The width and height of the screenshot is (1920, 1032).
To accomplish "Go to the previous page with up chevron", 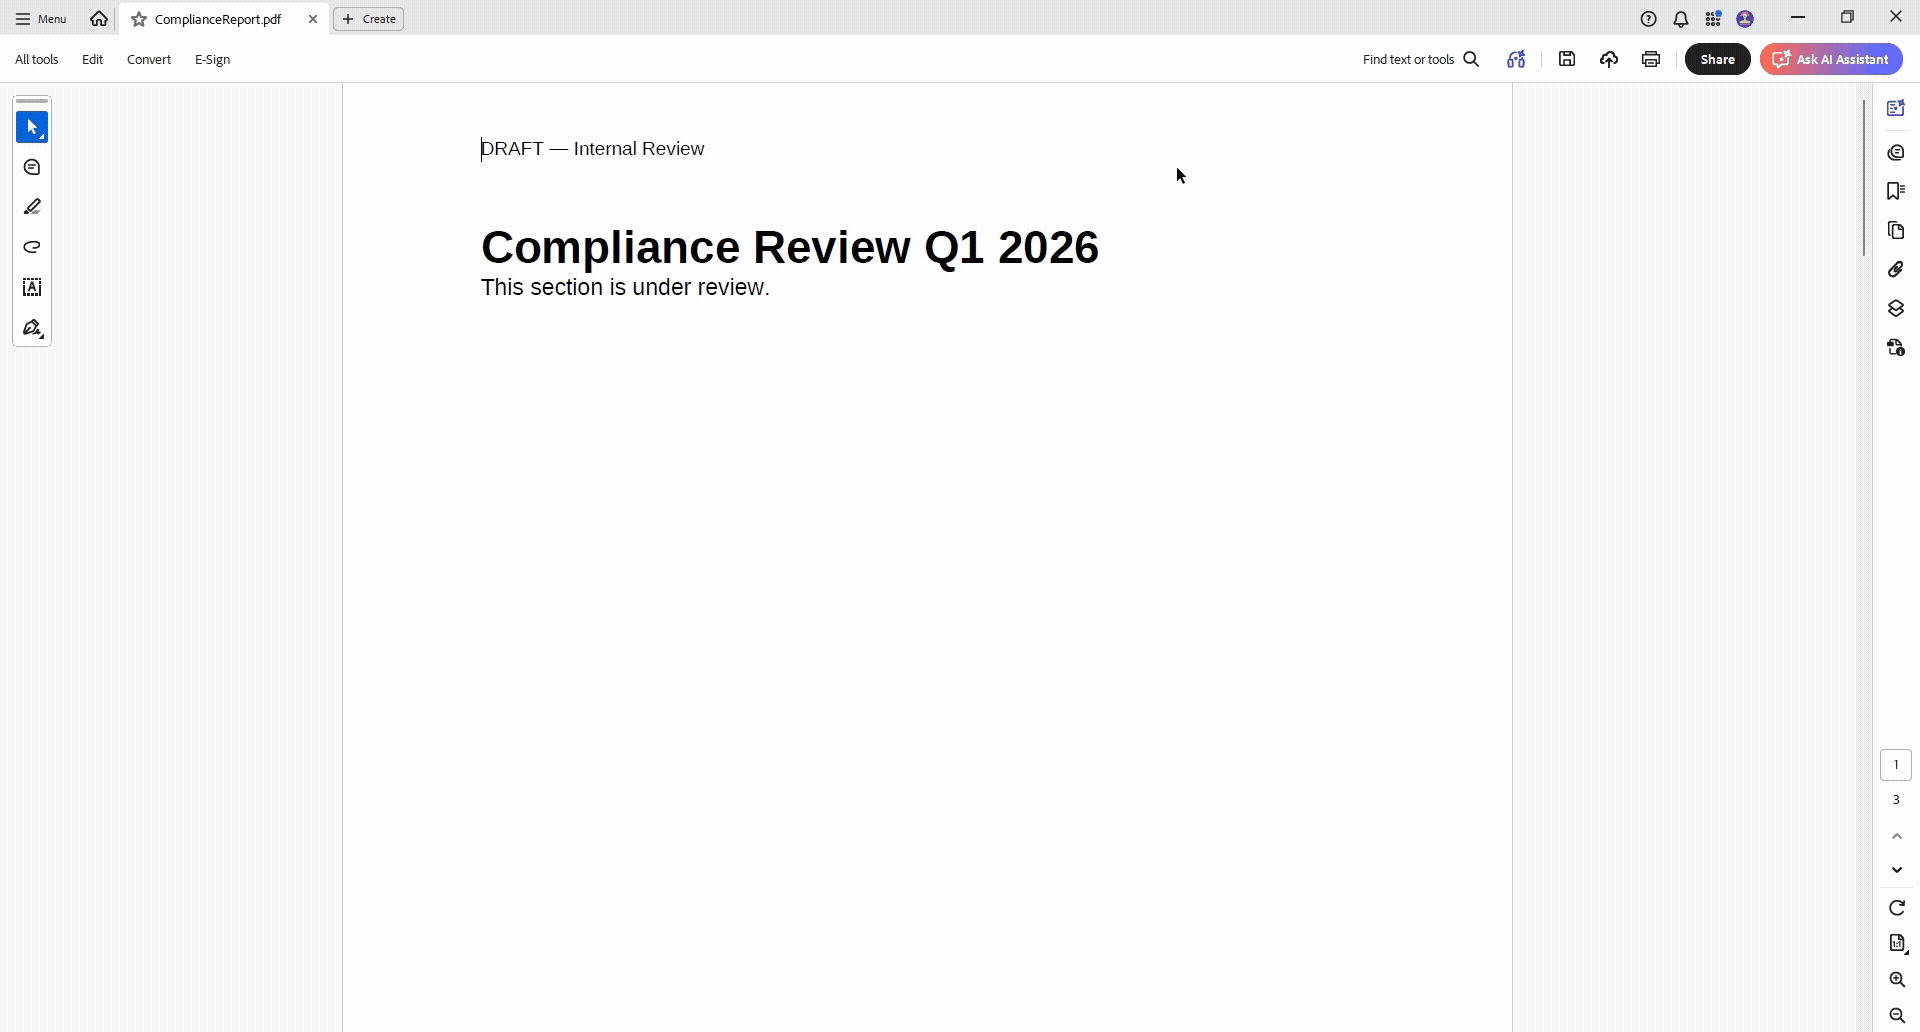I will pos(1896,837).
